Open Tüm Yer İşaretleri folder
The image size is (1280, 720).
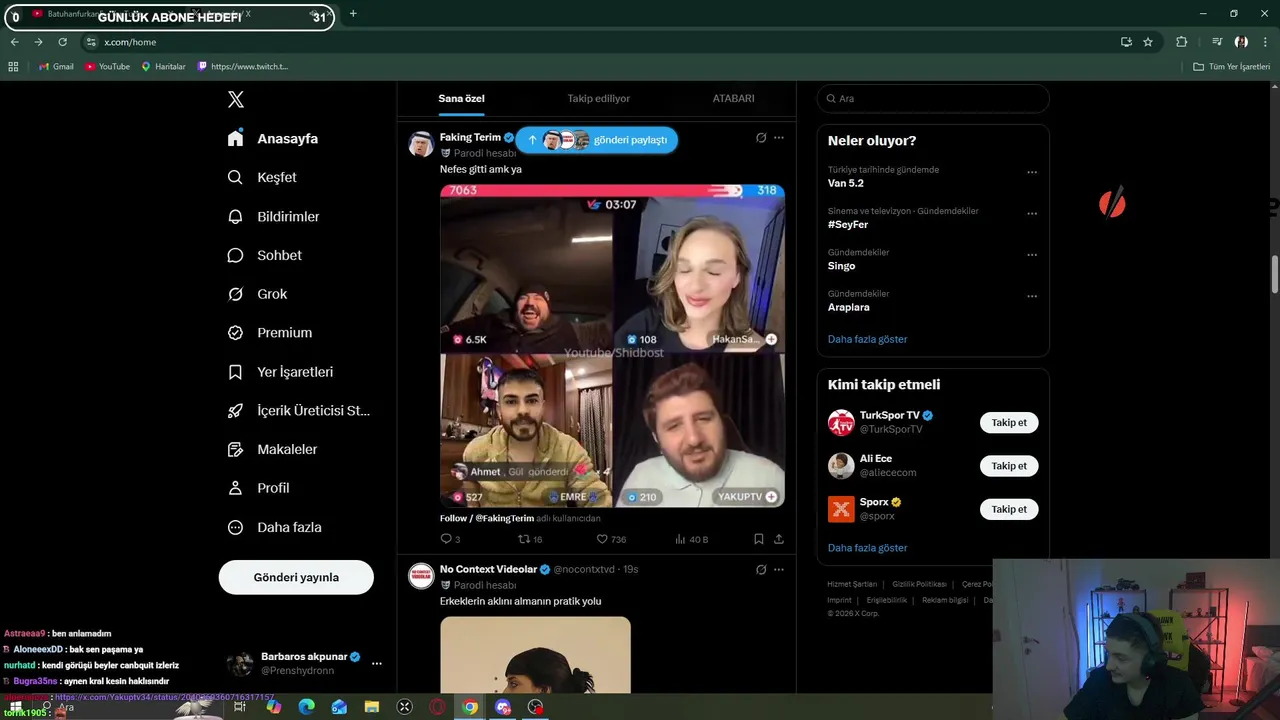point(1231,66)
